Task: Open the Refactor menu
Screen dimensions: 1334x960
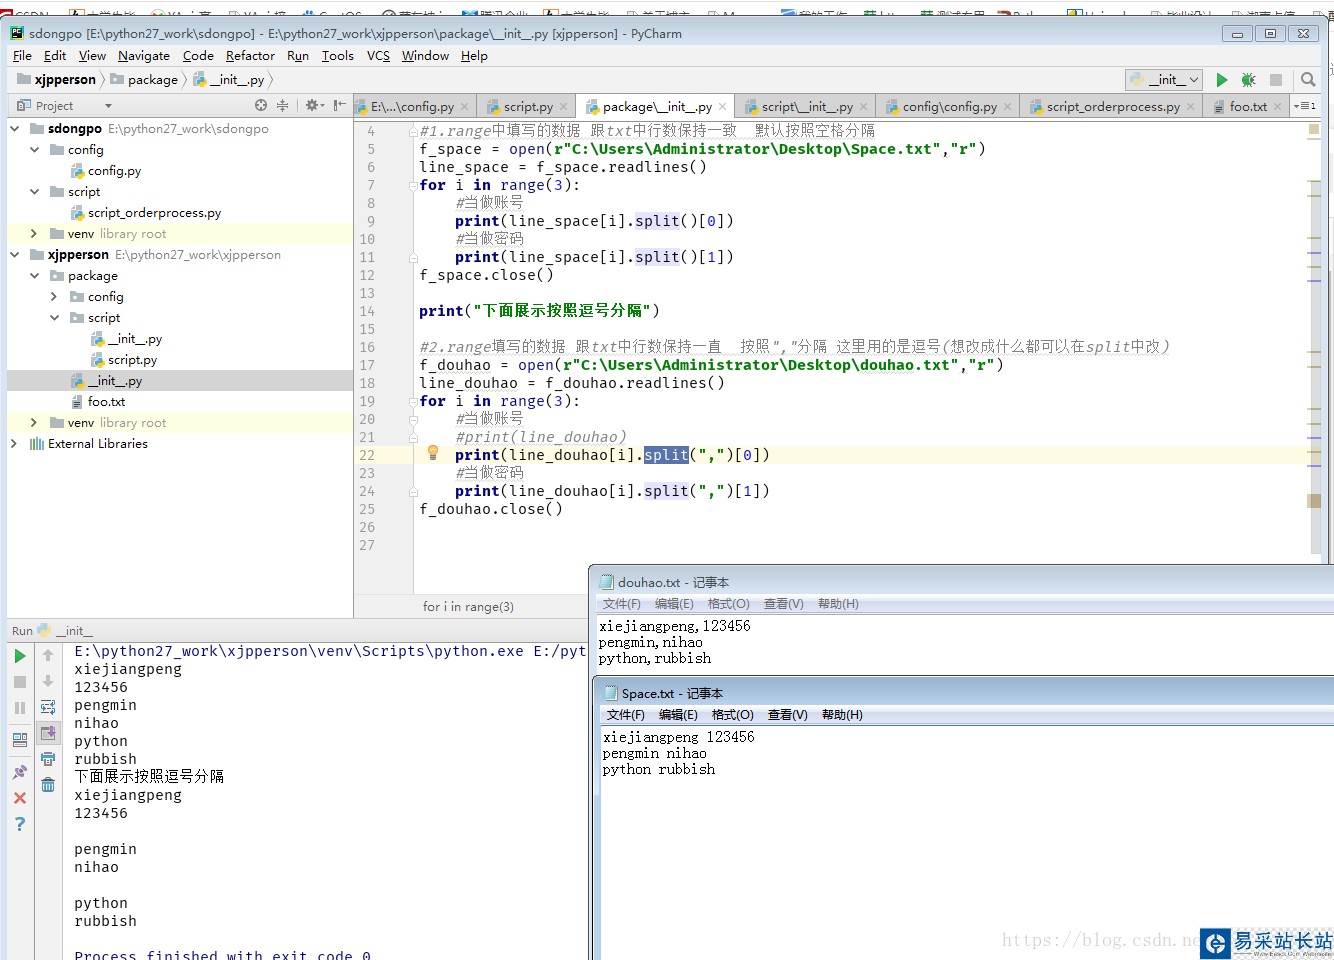Action: click(250, 56)
